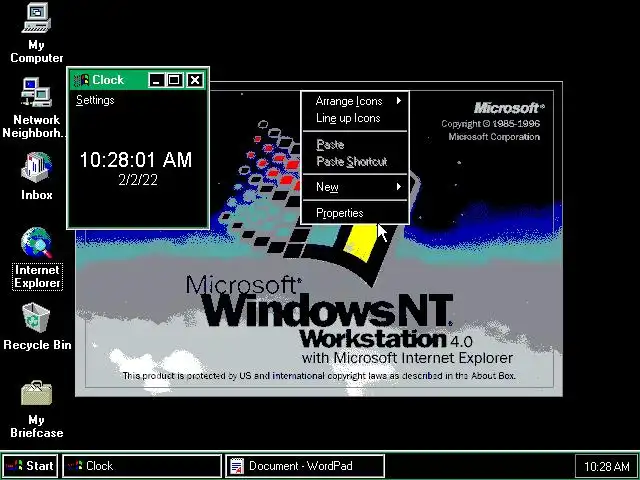Viewport: 640px width, 480px height.
Task: Switch to Clock taskbar button
Action: [142, 466]
